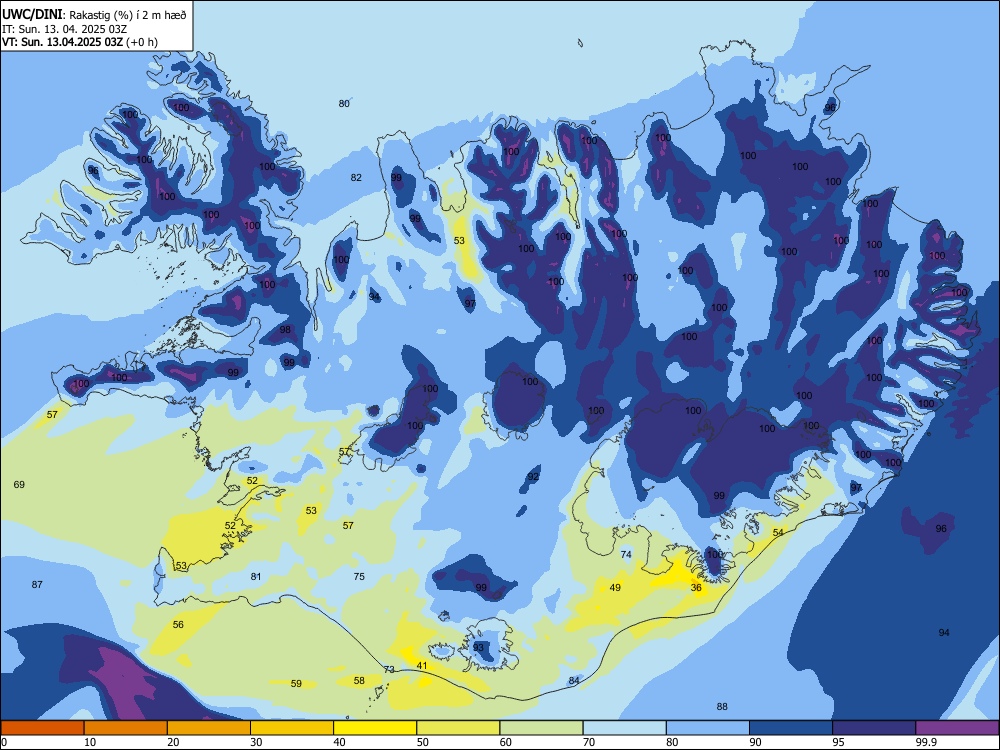Select the 'VT: Sun. 13.04.2025 03Z (+0 h)' line
The height and width of the screenshot is (750, 1000).
[x=80, y=42]
